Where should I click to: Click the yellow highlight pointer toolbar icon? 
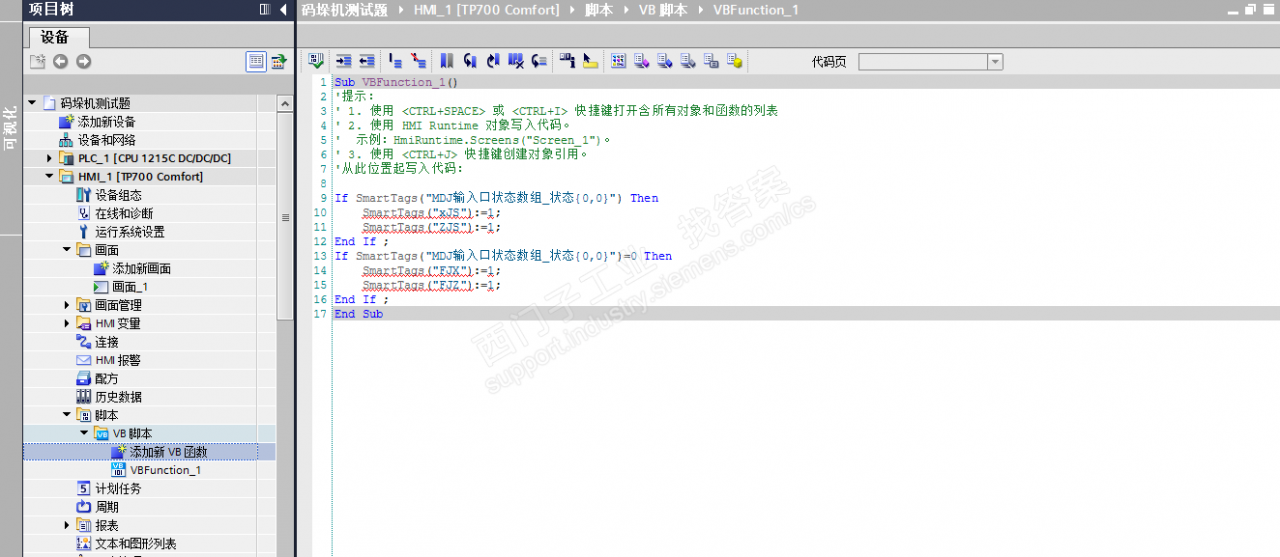coord(590,61)
